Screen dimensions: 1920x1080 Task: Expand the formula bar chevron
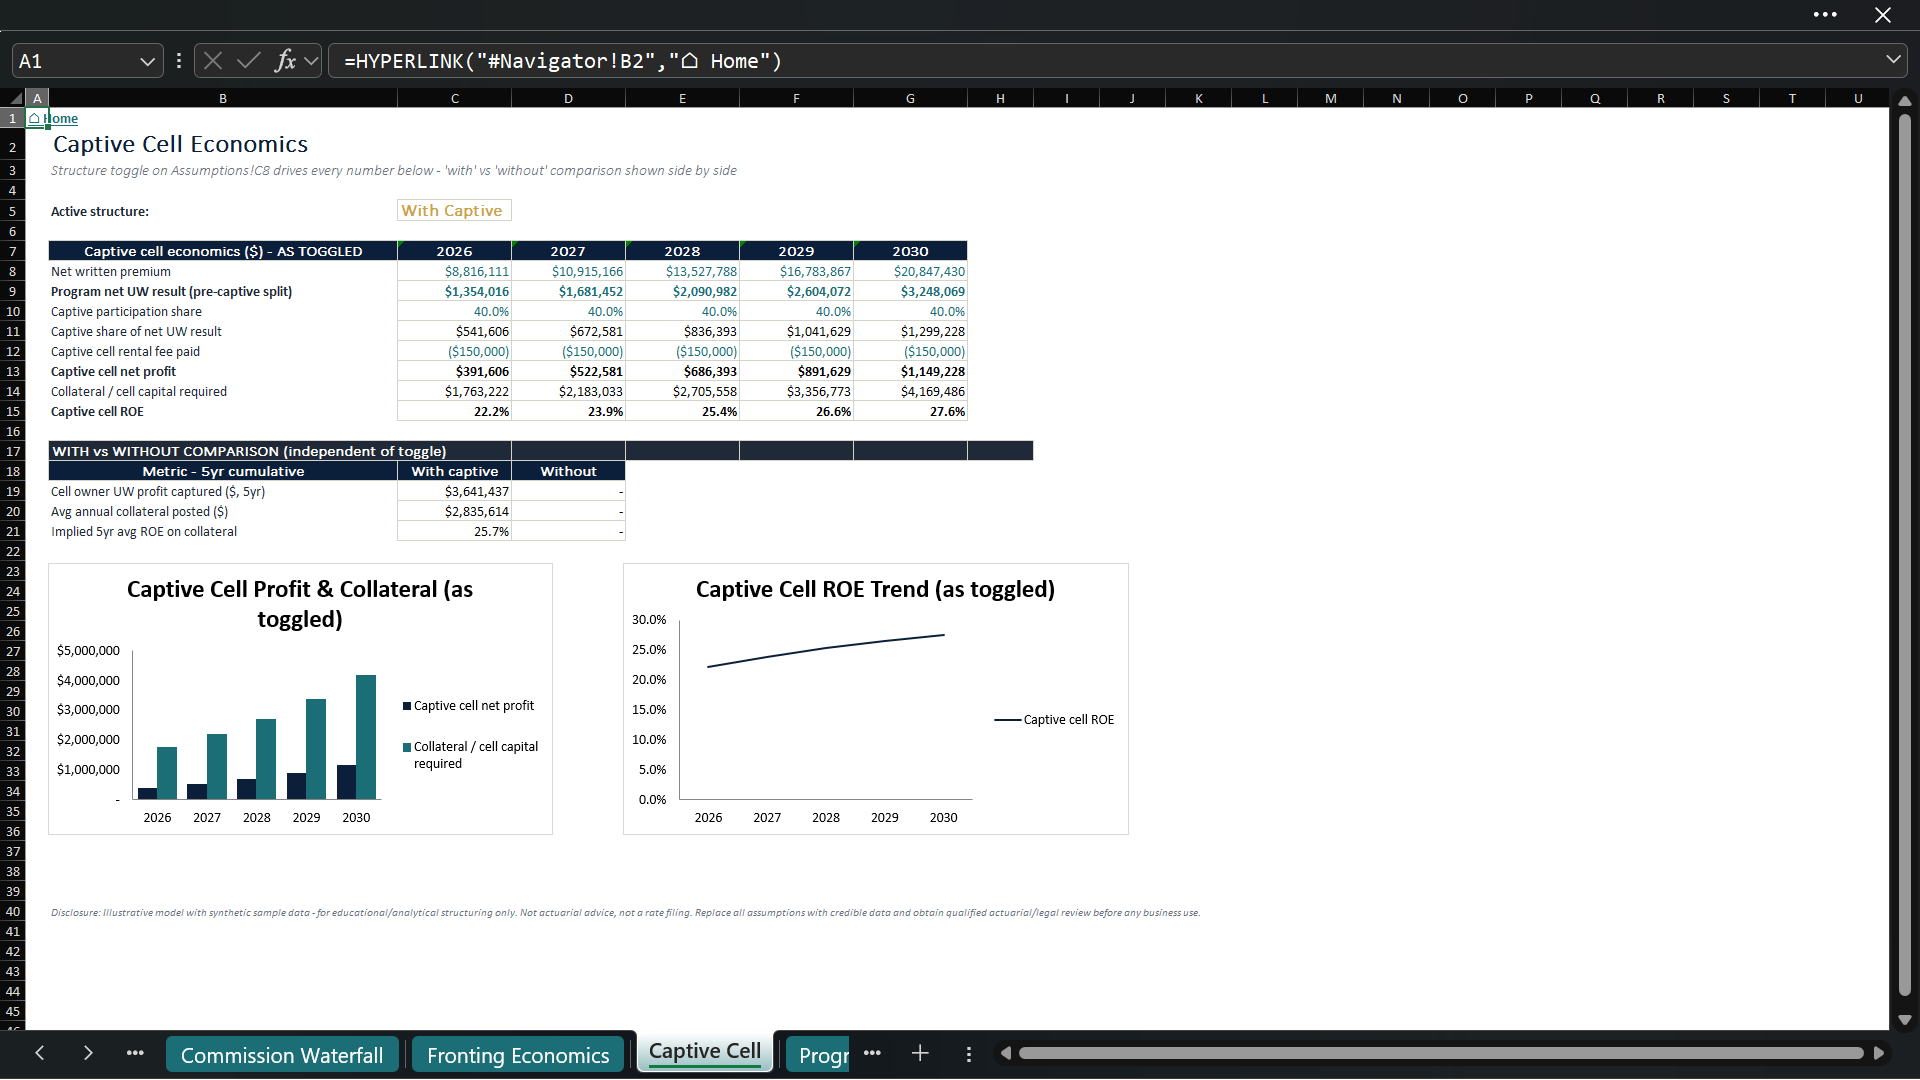coord(1893,60)
